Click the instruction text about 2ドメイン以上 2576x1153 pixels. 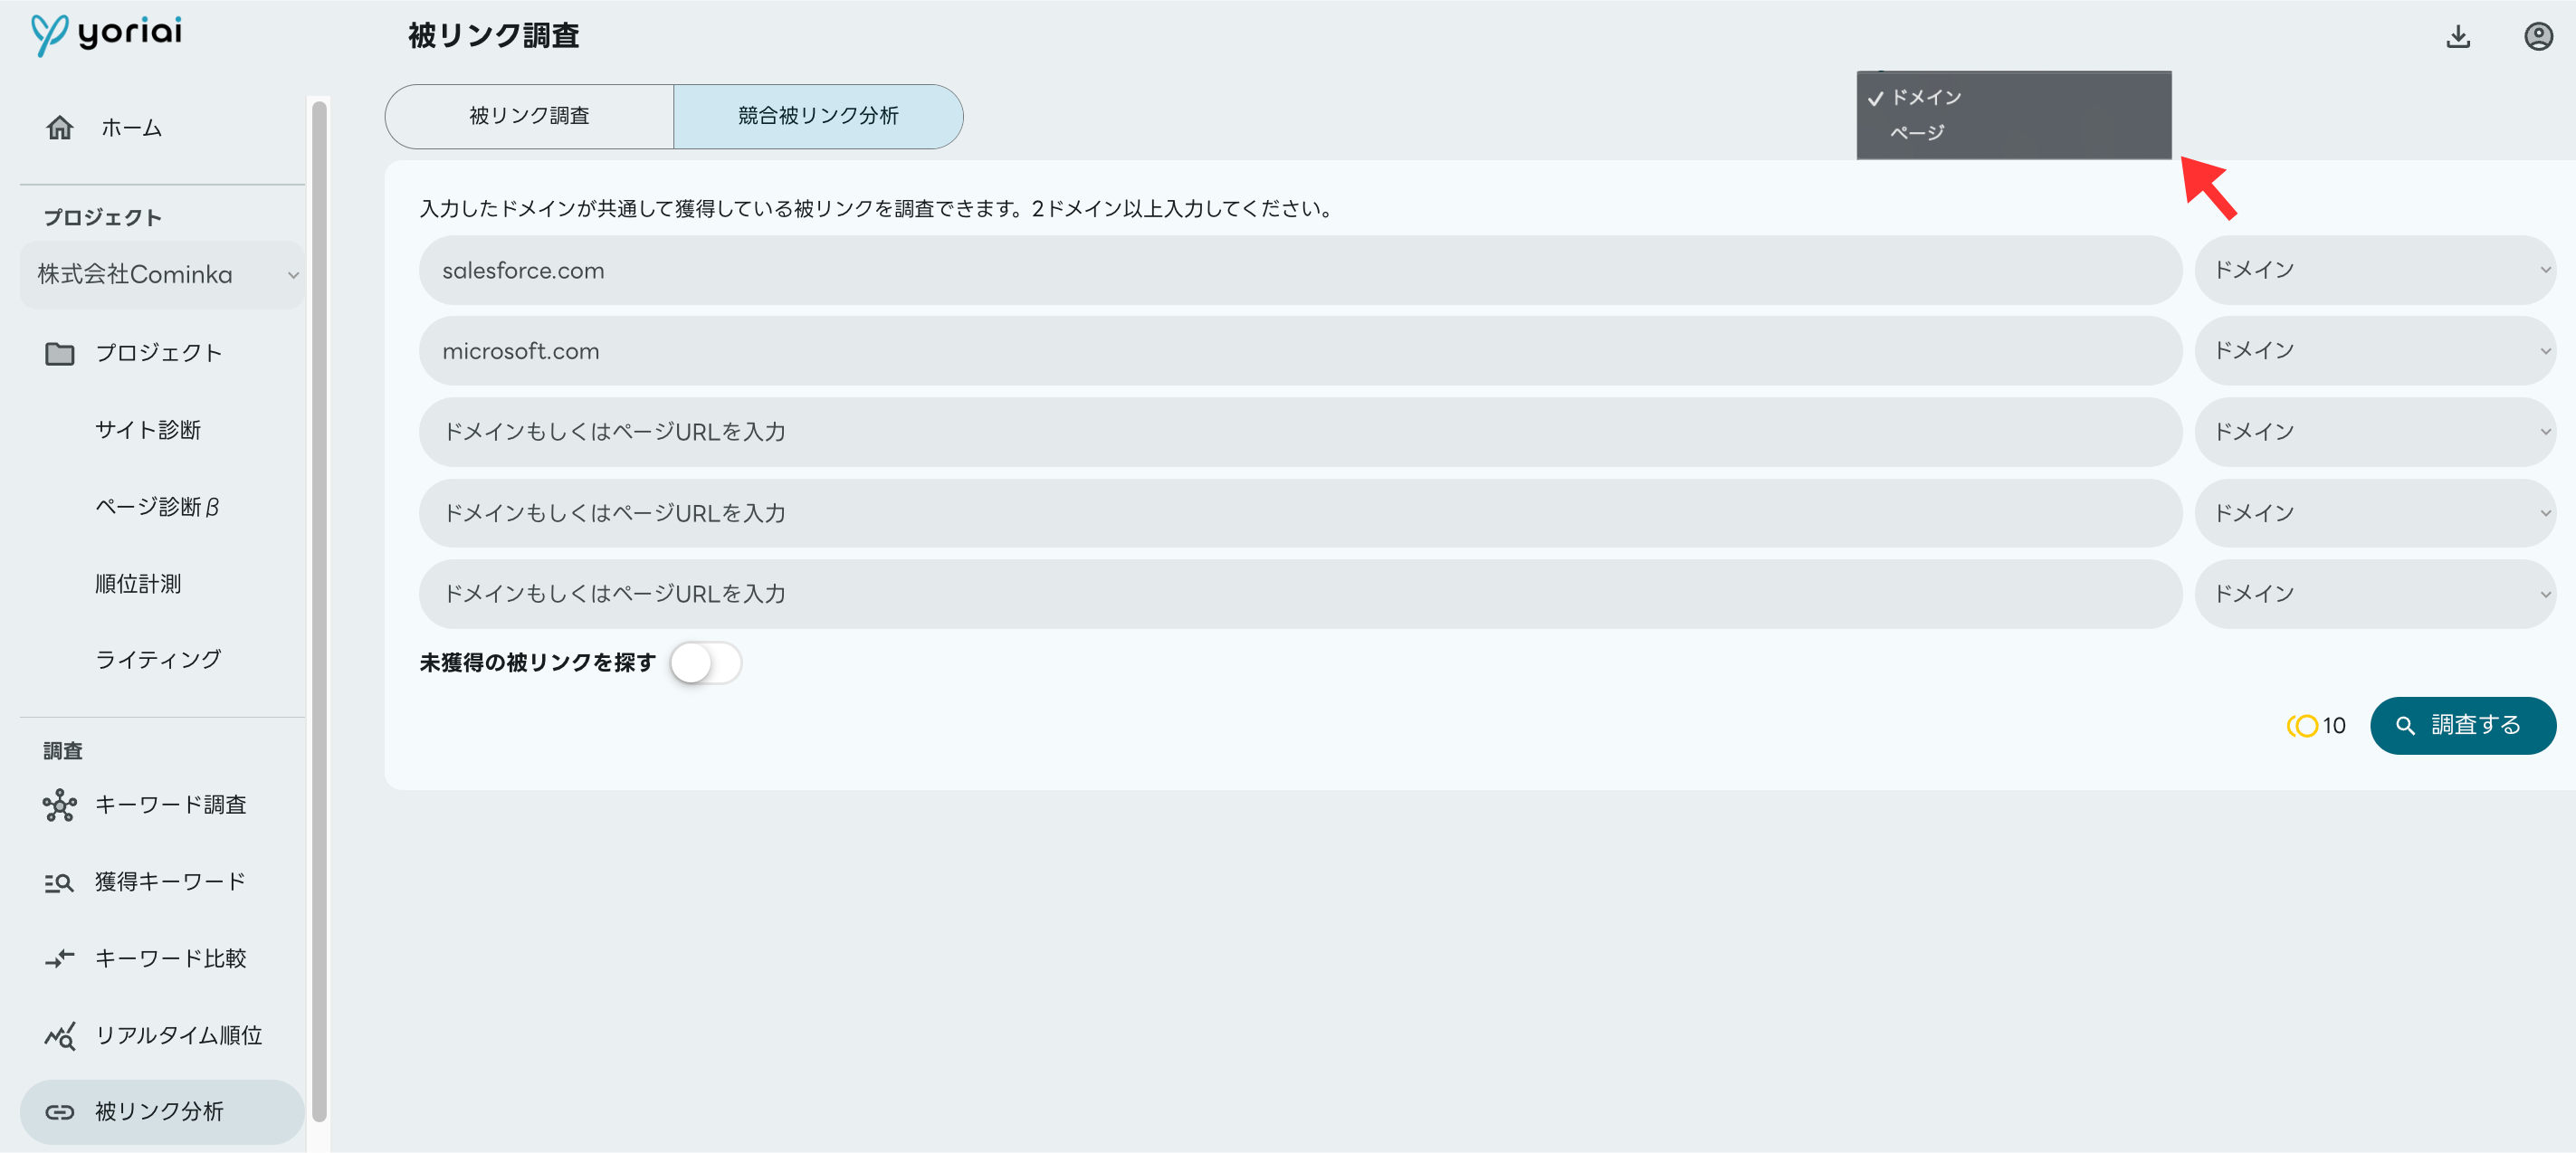tap(876, 209)
